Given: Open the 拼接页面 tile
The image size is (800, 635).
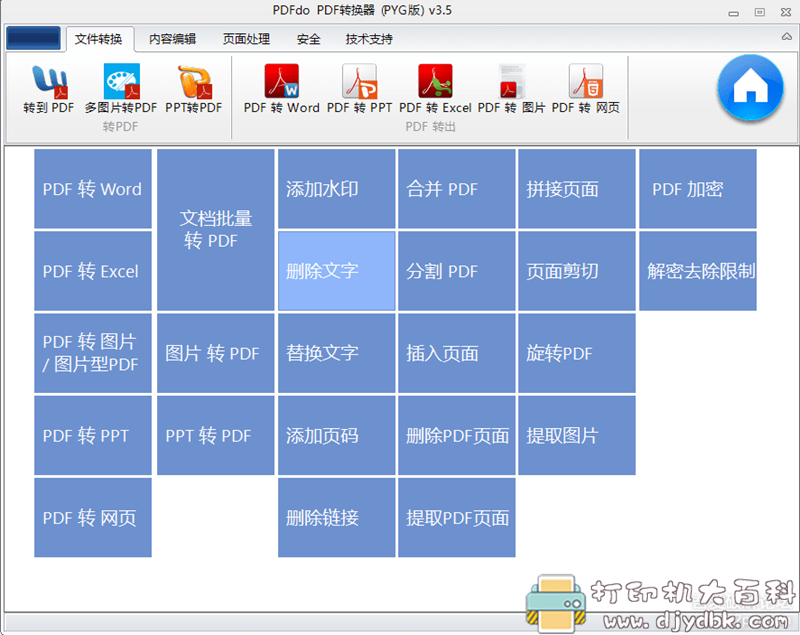Looking at the screenshot, I should [x=577, y=189].
